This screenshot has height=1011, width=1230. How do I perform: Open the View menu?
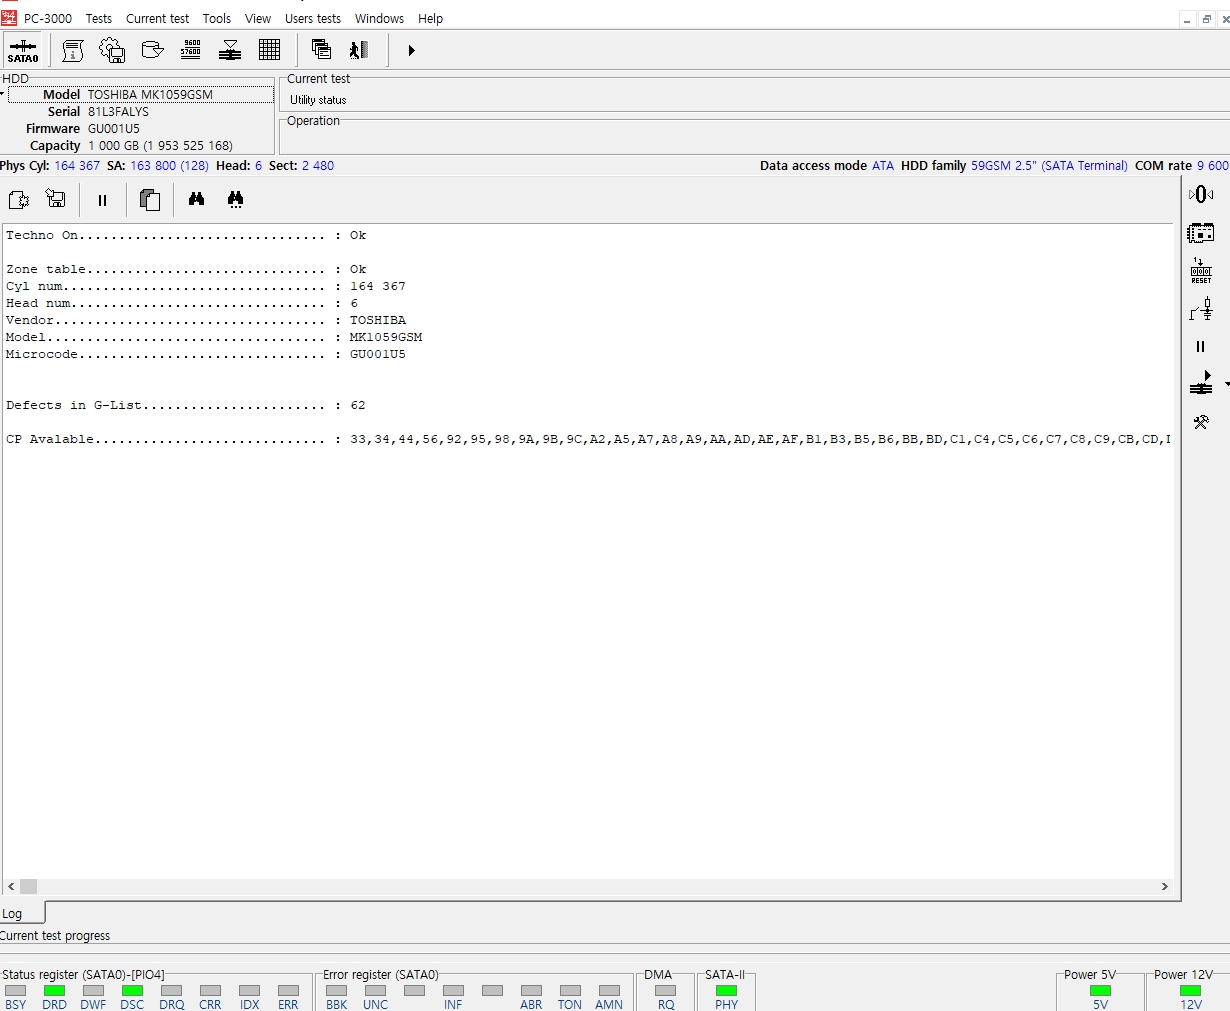click(258, 19)
